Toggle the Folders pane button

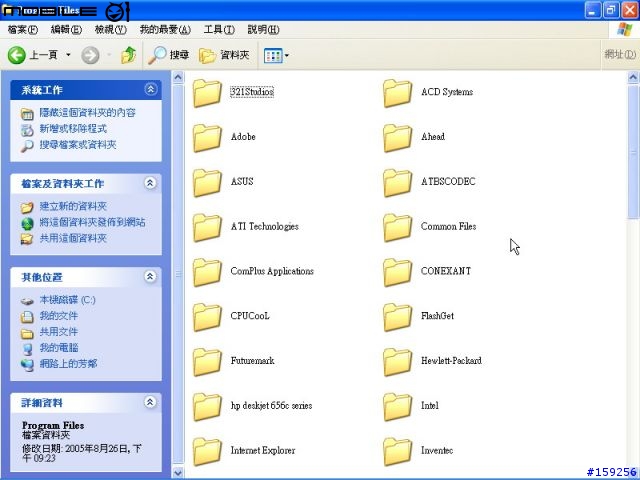pos(224,55)
